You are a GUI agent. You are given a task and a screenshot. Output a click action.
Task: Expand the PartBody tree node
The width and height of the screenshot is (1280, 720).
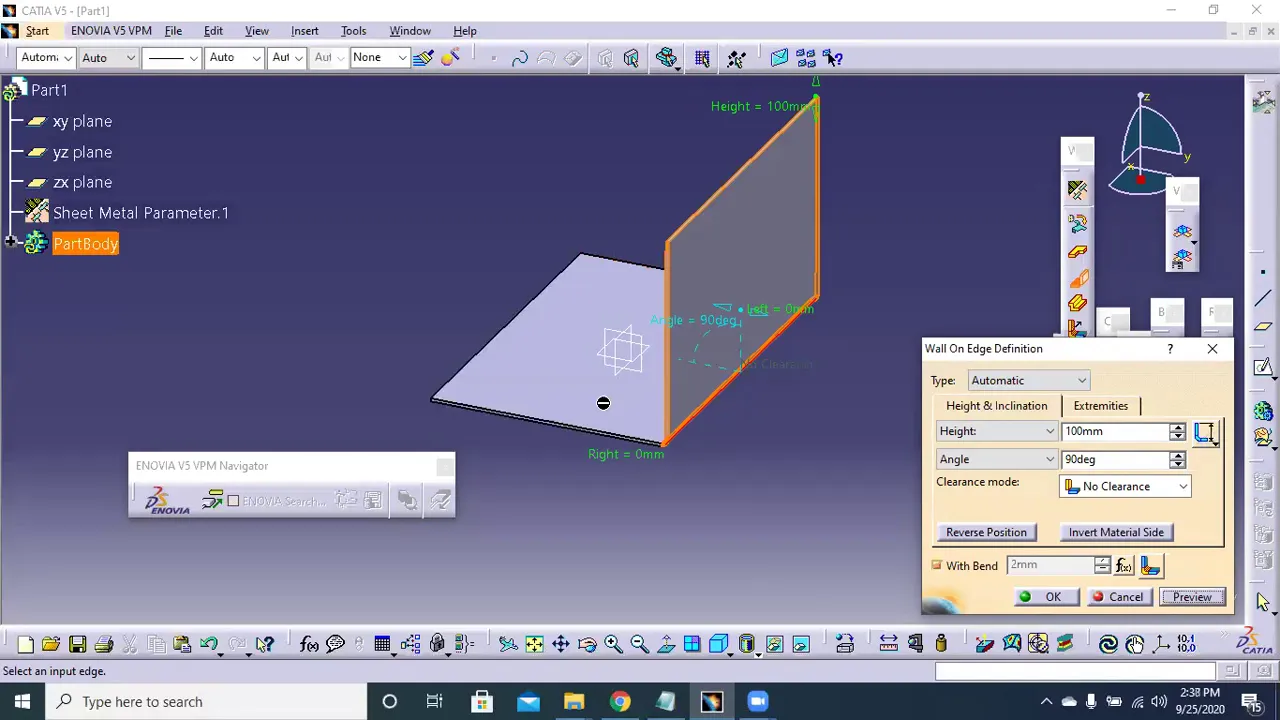[11, 243]
